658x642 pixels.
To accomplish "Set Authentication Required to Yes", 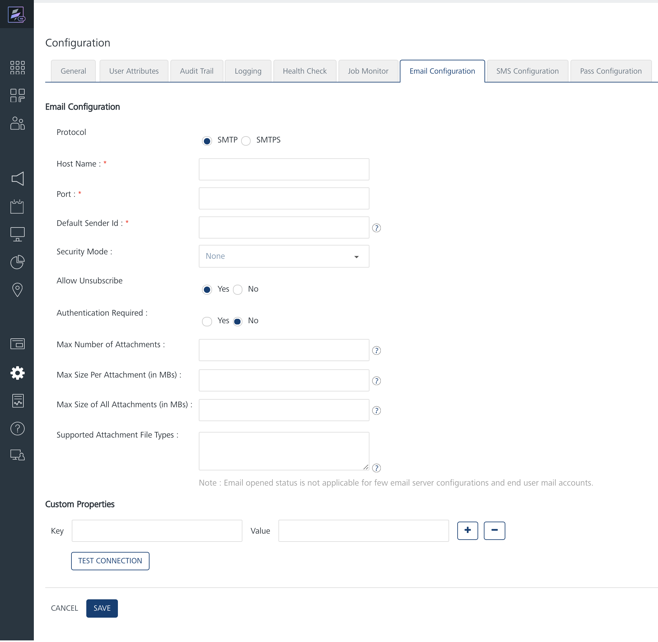I will 206,321.
